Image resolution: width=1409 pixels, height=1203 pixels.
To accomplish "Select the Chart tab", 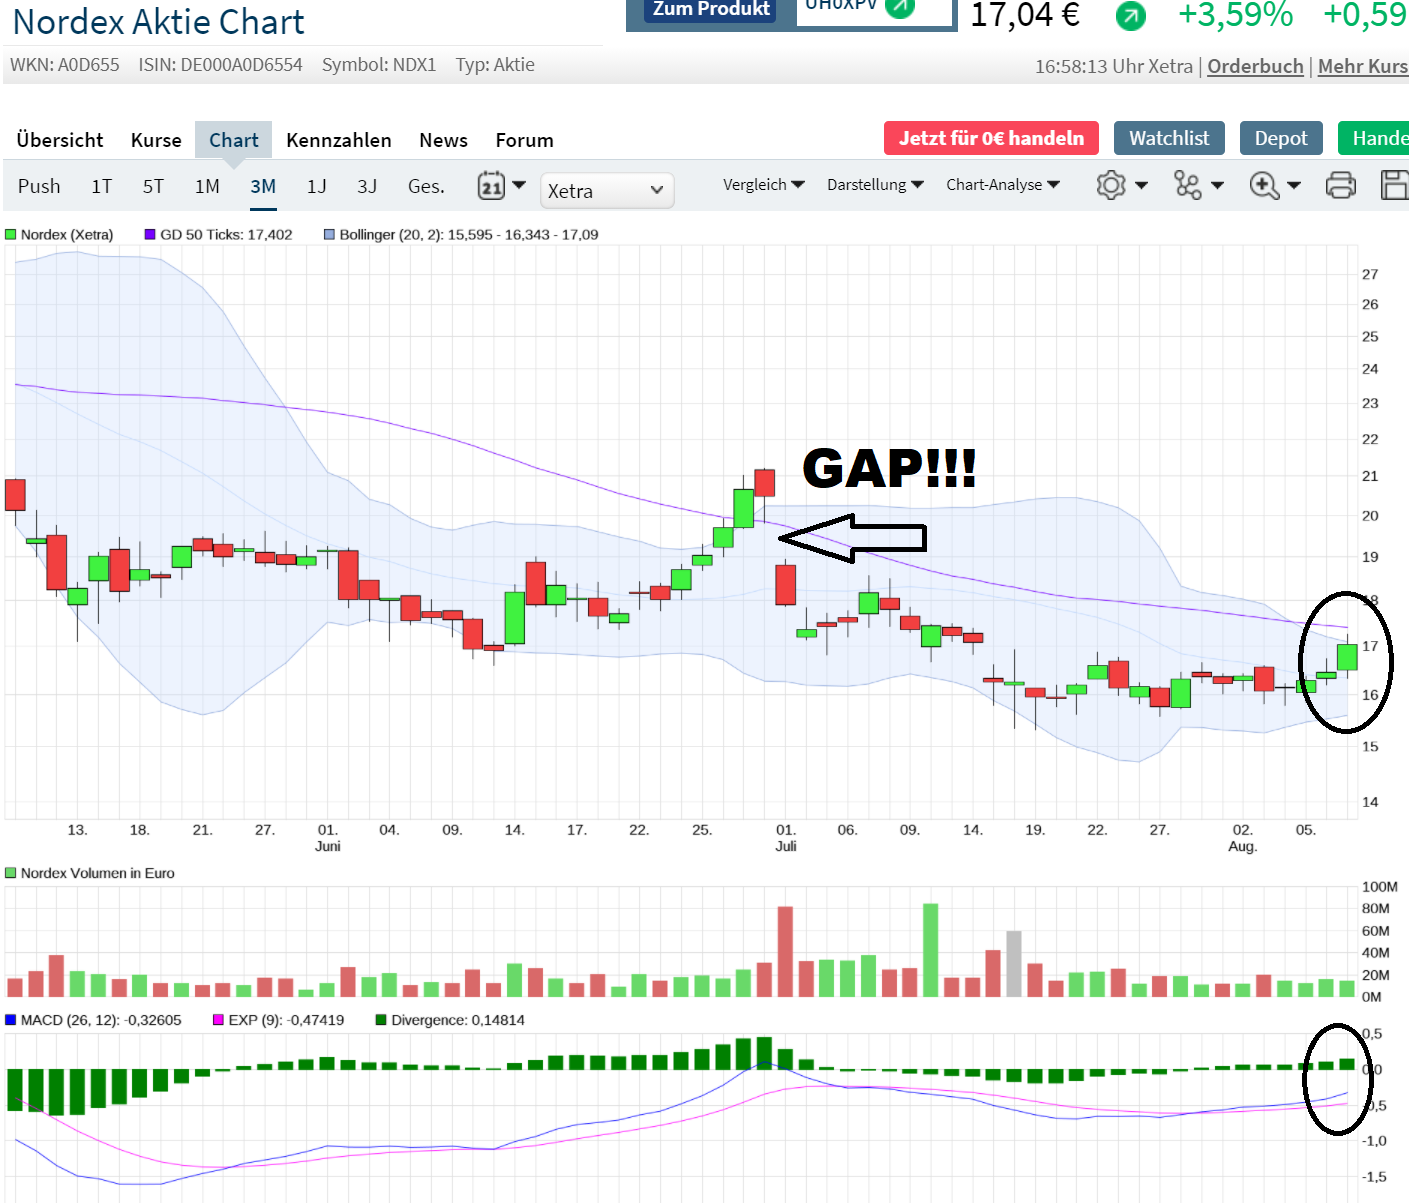I will pos(234,140).
